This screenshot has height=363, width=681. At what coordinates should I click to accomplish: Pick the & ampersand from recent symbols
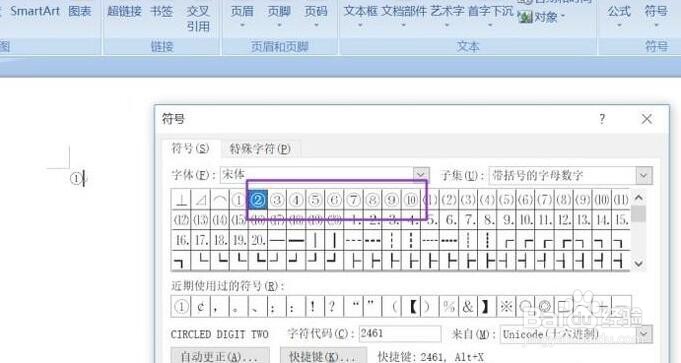(468, 307)
